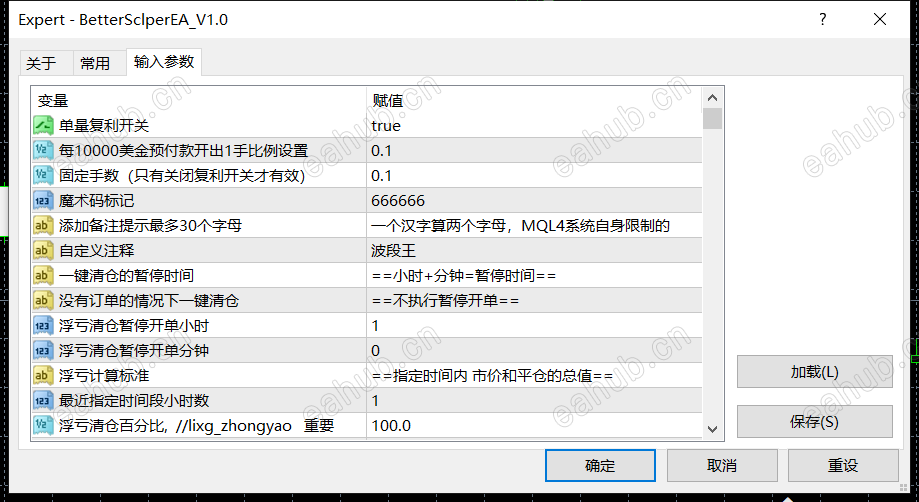Select the icon beside 浮亏清仓百分比 row

(x=43, y=425)
